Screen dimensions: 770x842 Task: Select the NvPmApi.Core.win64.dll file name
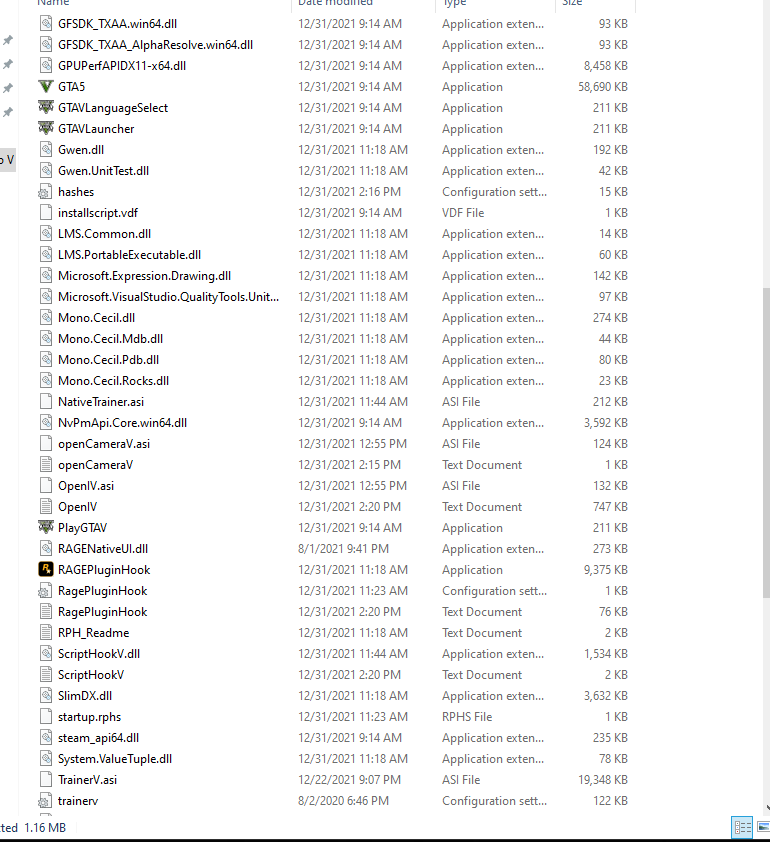tap(122, 423)
